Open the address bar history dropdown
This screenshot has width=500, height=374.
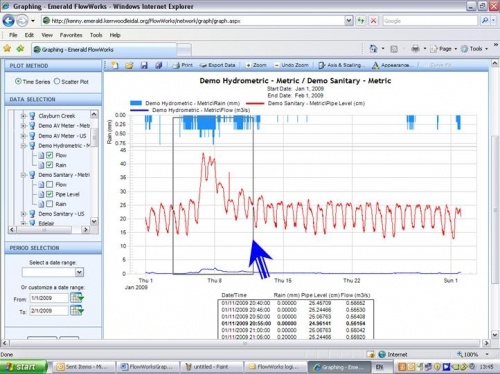(x=348, y=21)
